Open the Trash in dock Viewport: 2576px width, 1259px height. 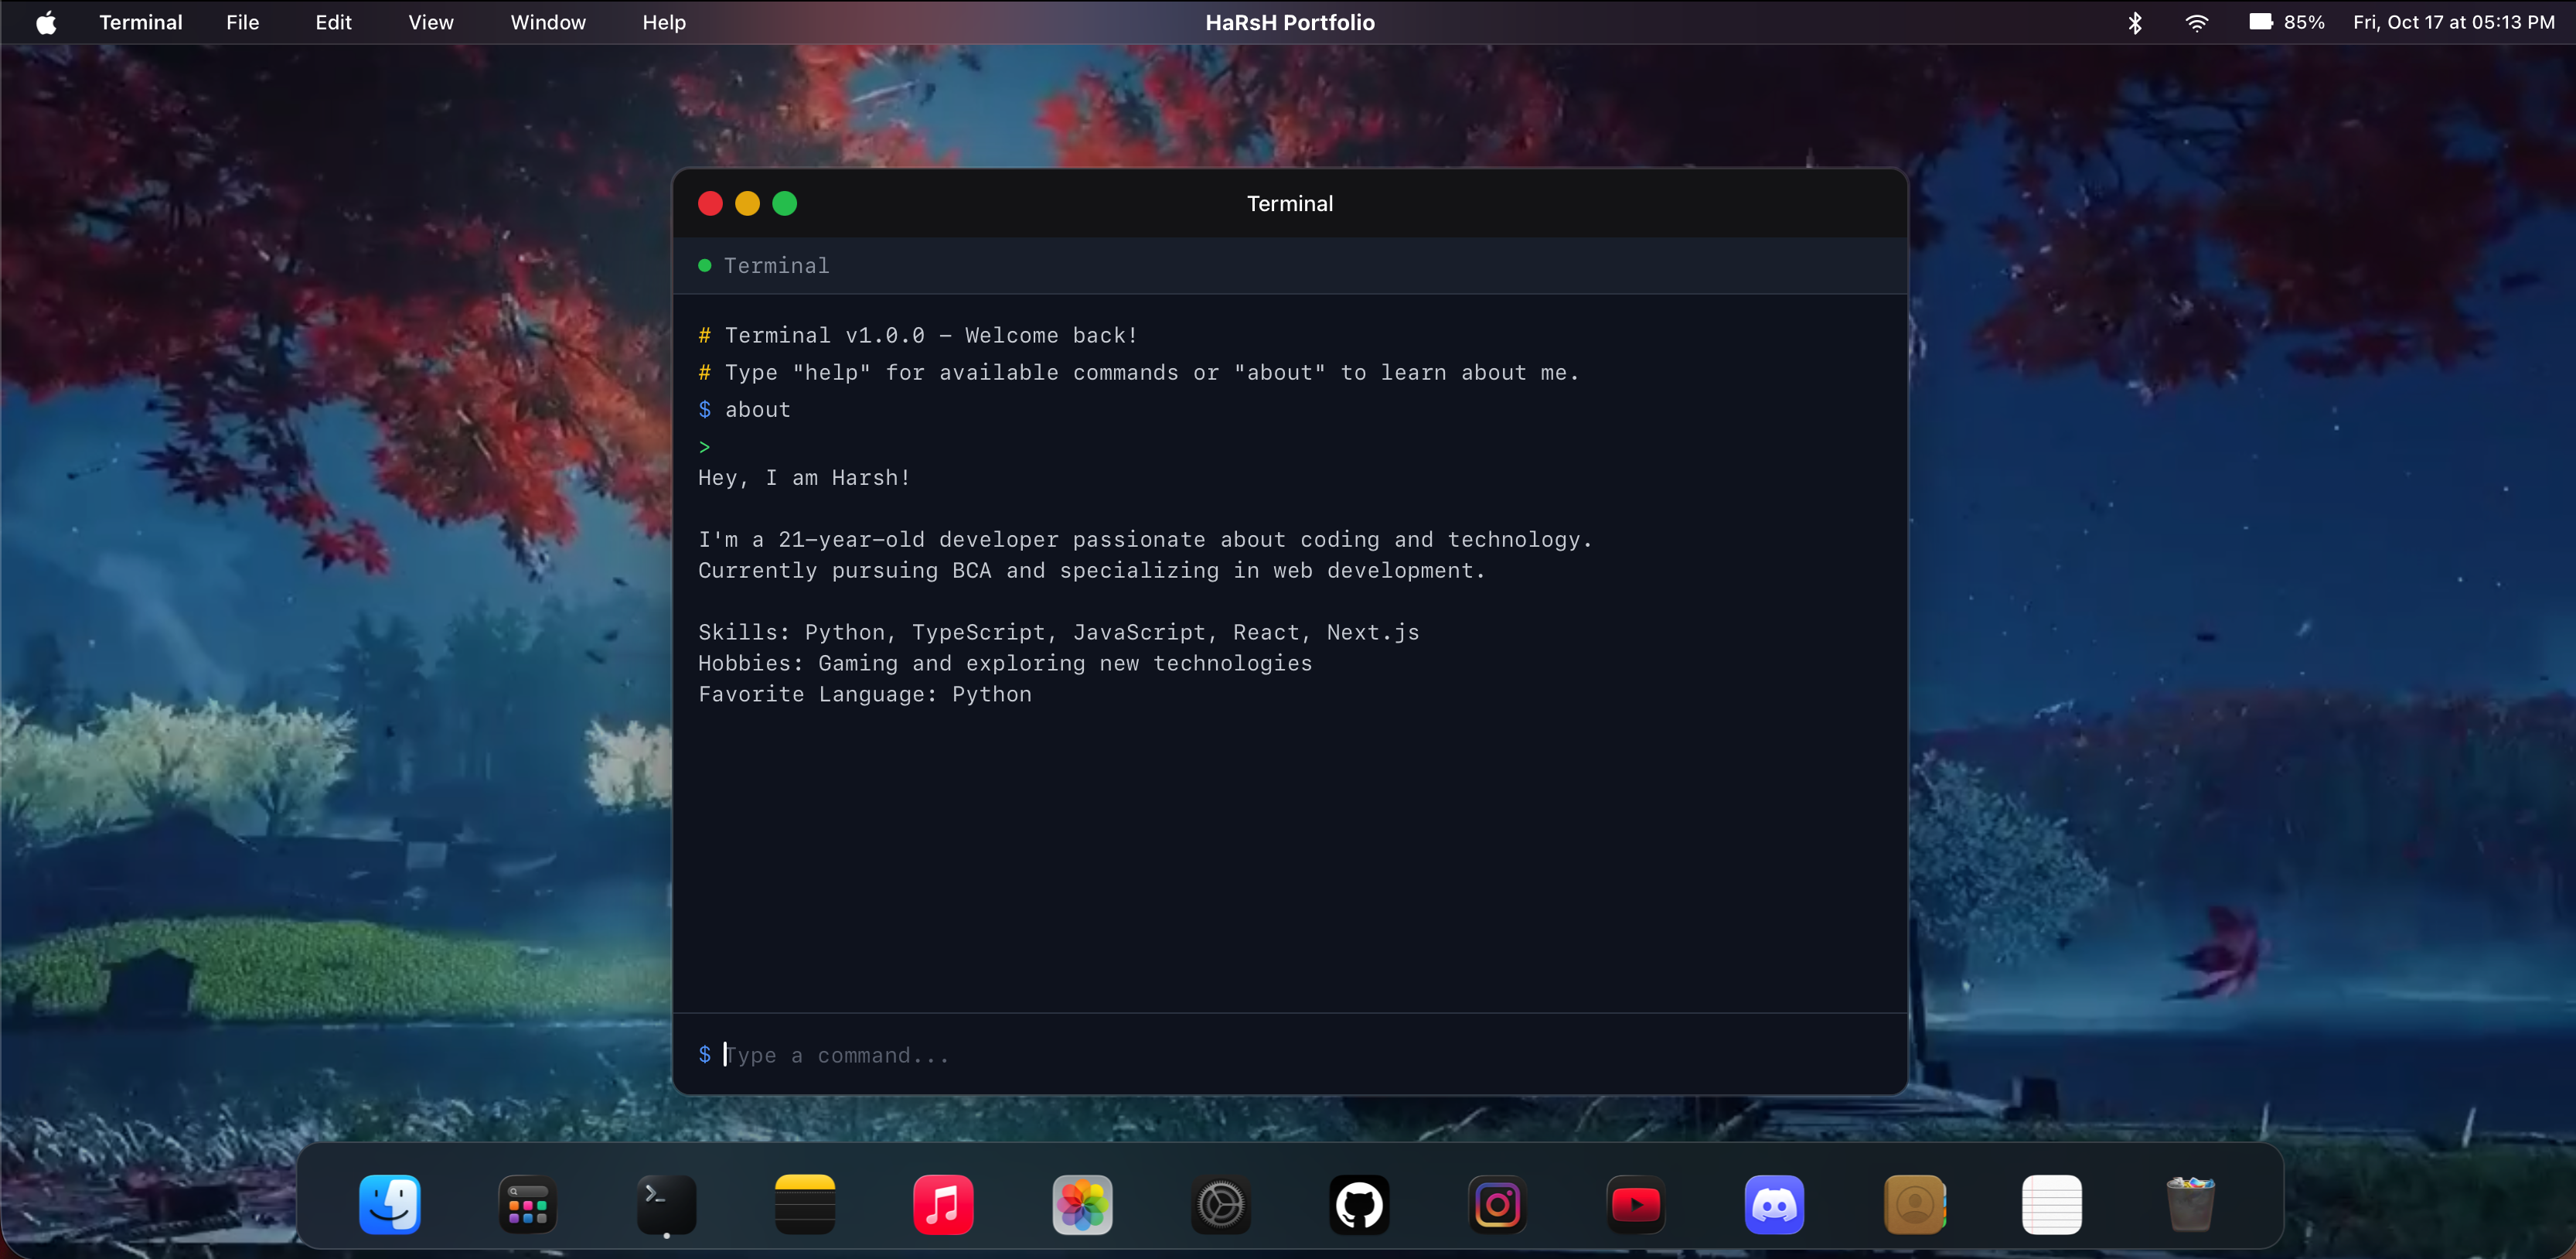(2190, 1204)
